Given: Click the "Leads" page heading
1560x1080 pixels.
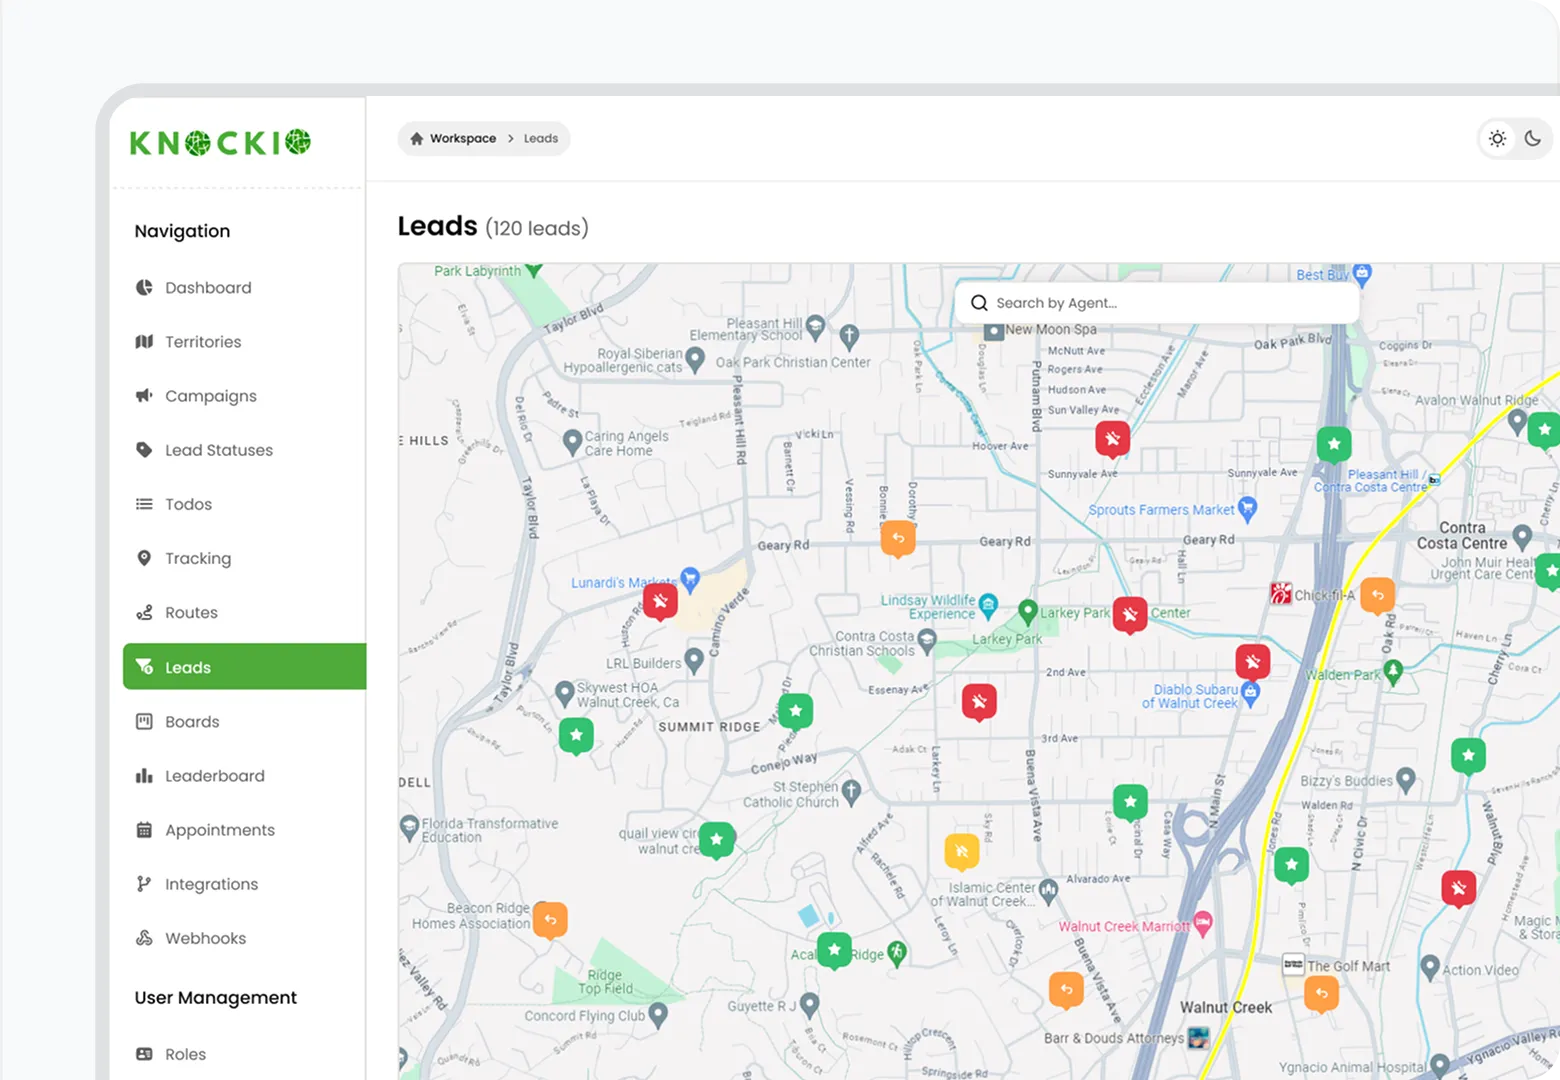Looking at the screenshot, I should 438,226.
